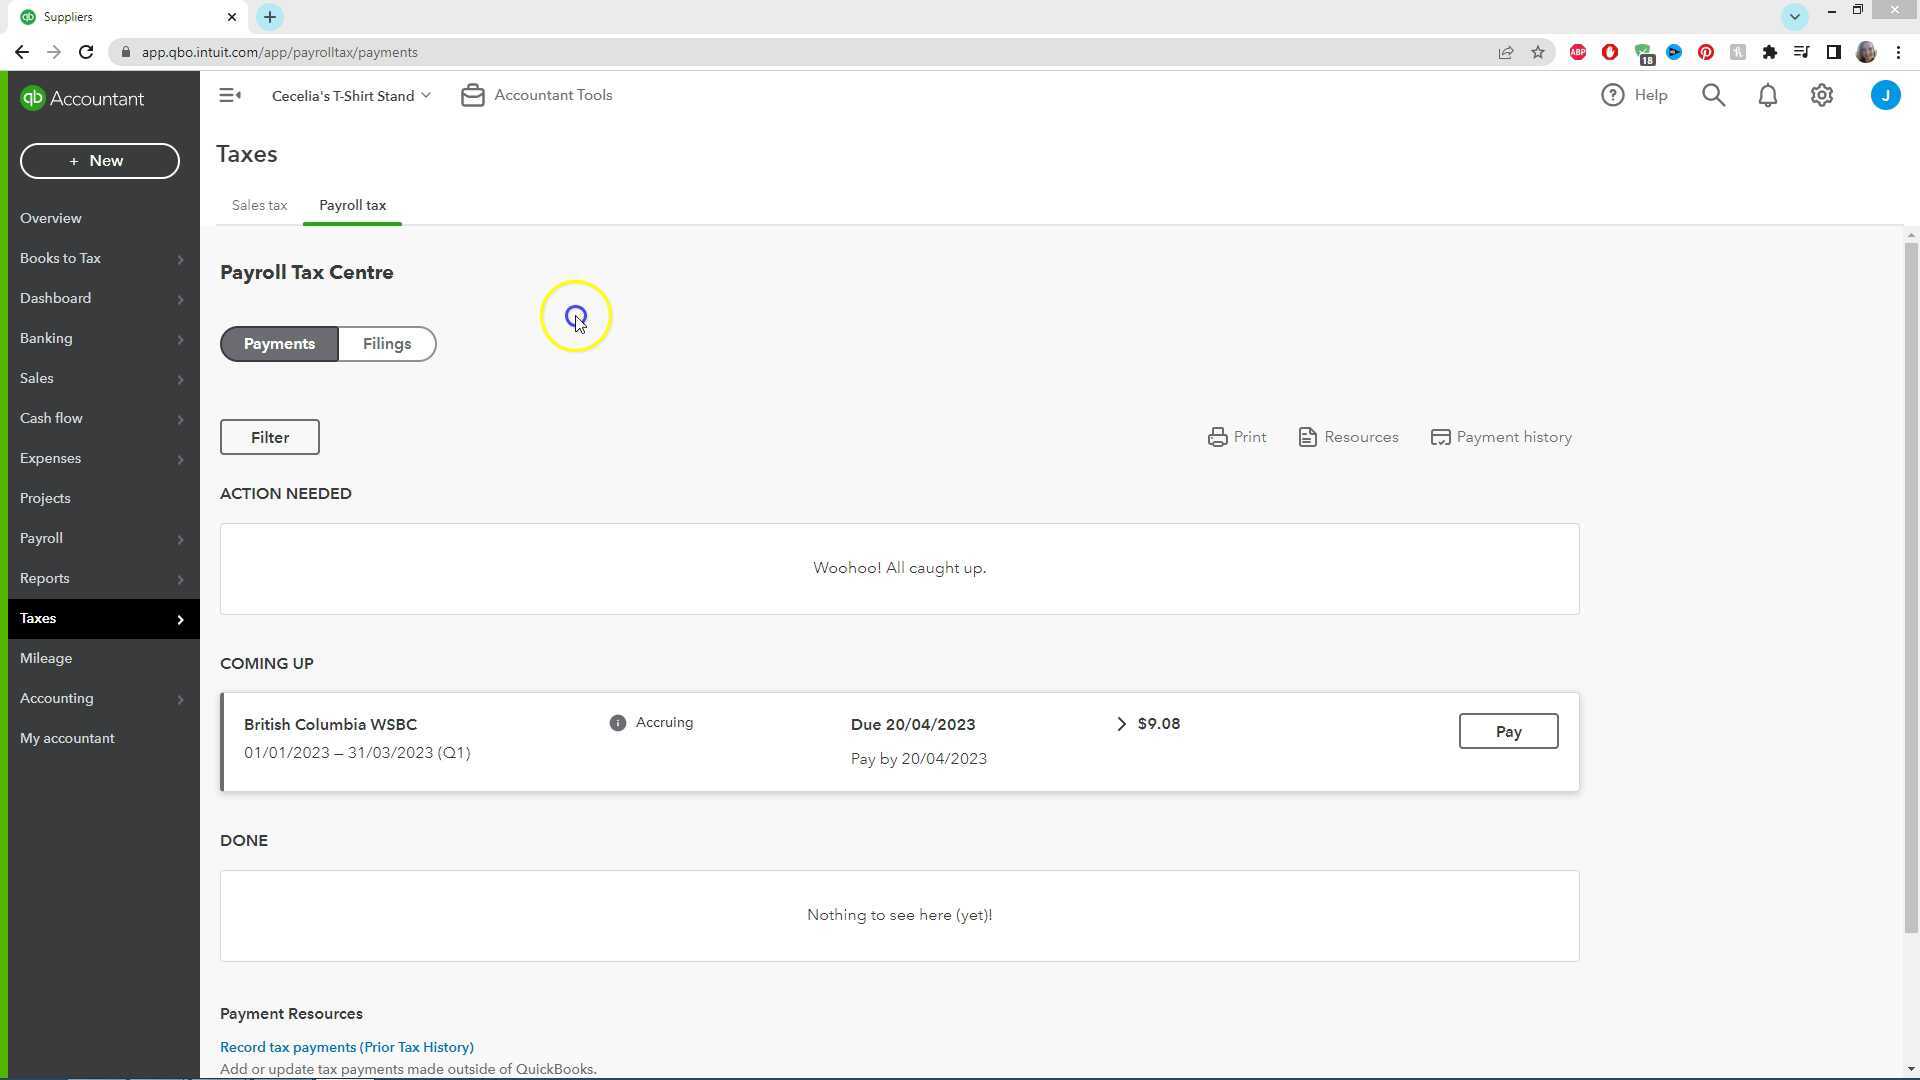
Task: Click the Accruing info icon
Action: coord(617,723)
